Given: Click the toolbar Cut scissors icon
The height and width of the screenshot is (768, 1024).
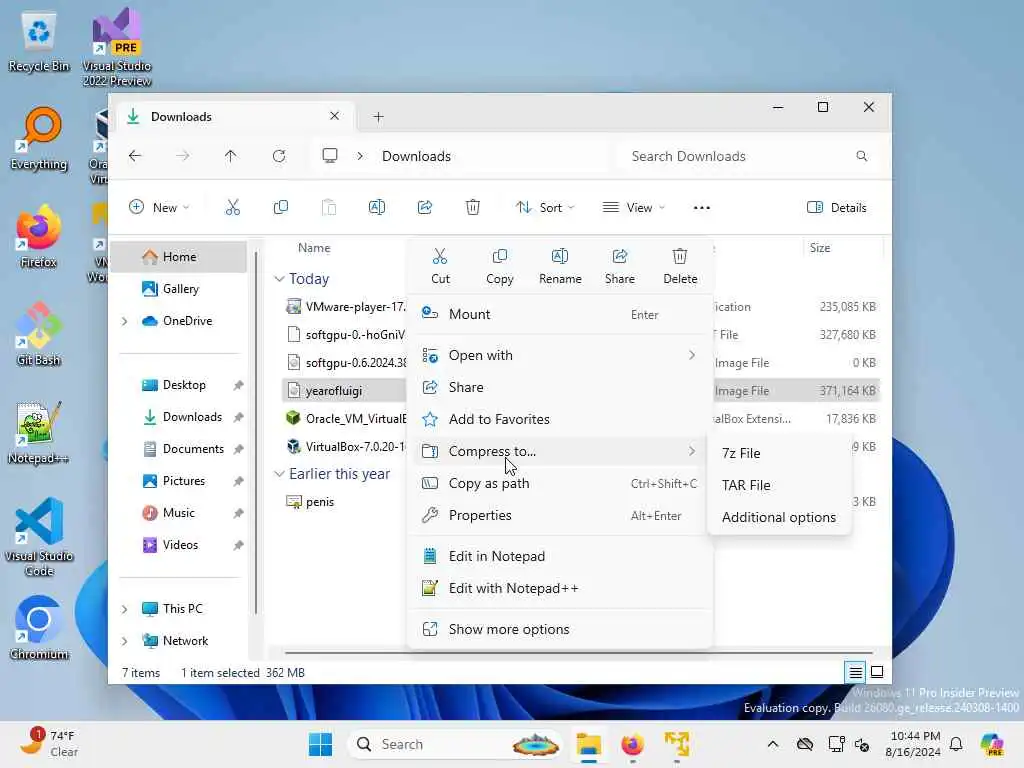Looking at the screenshot, I should point(232,208).
